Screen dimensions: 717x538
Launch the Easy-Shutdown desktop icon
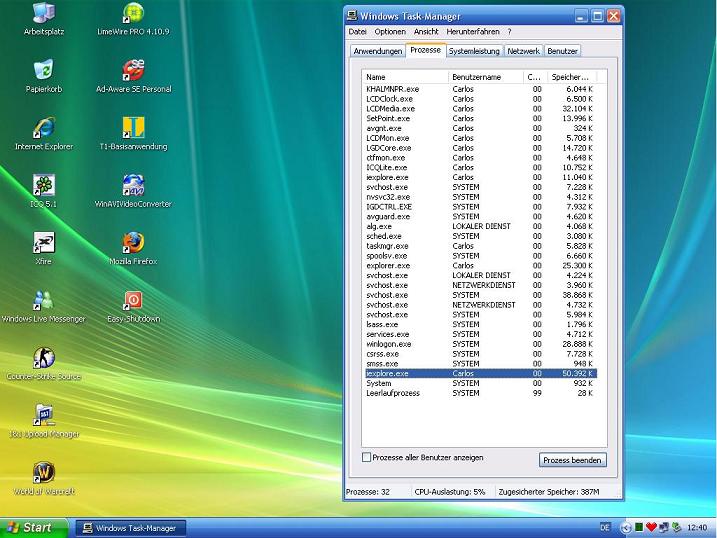pos(133,301)
